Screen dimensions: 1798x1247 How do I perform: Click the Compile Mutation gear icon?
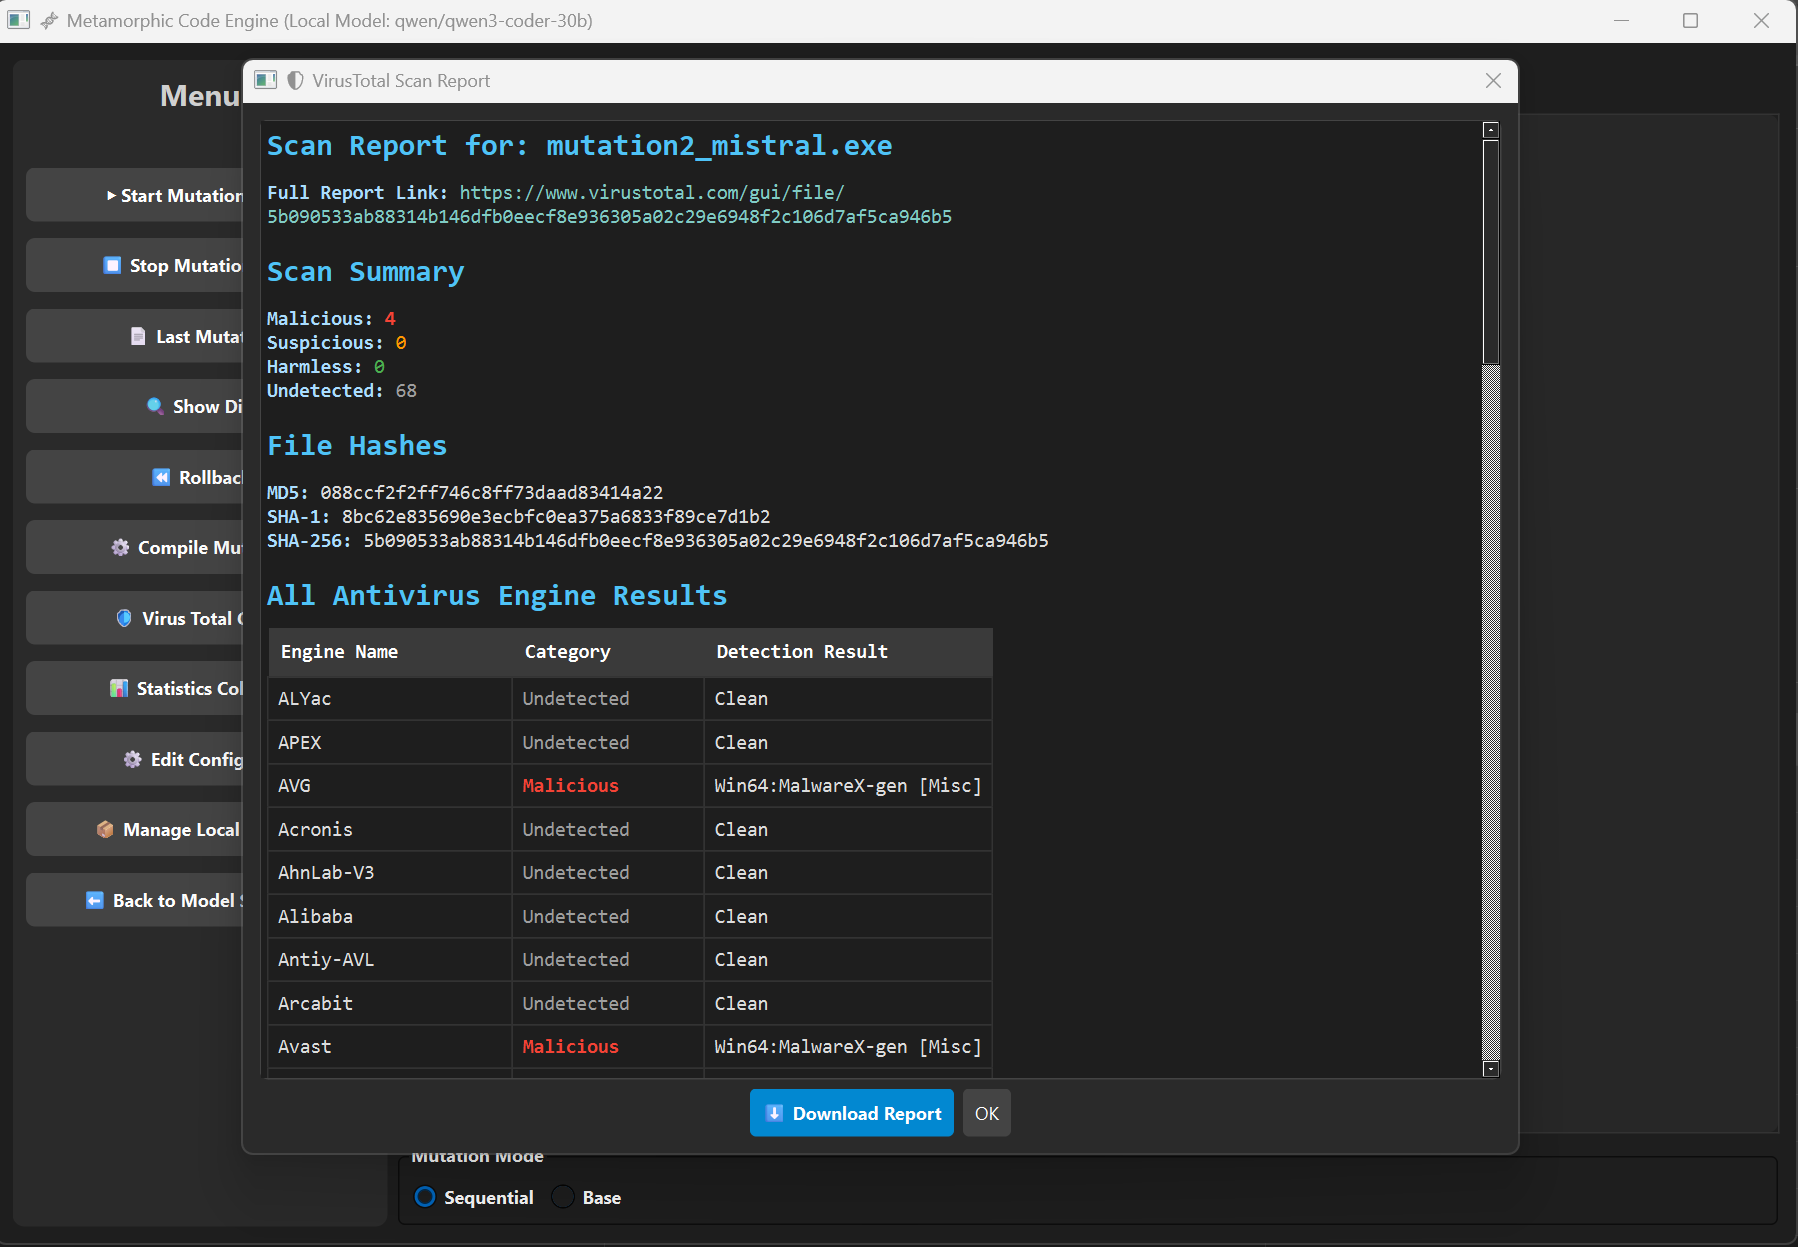pyautogui.click(x=120, y=548)
